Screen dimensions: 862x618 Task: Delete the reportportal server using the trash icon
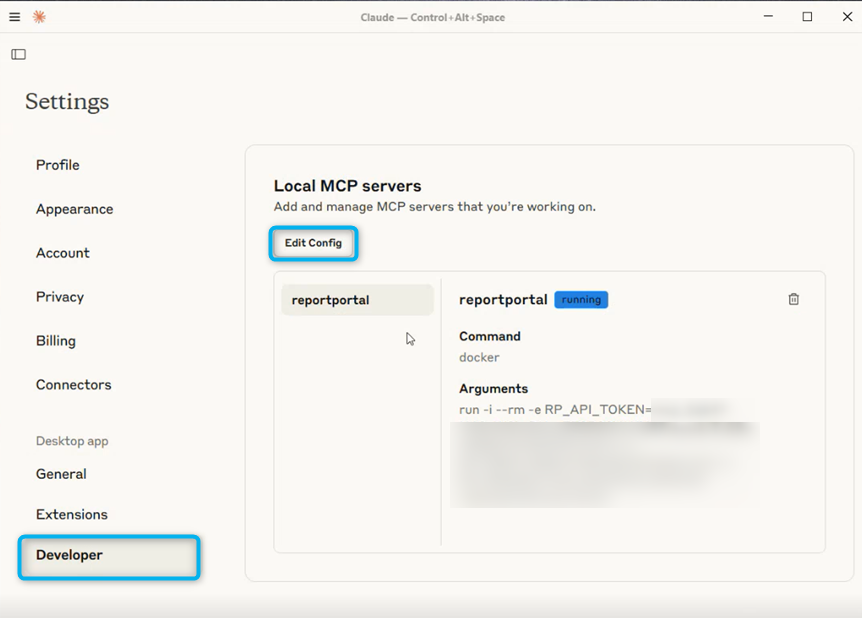pos(793,298)
